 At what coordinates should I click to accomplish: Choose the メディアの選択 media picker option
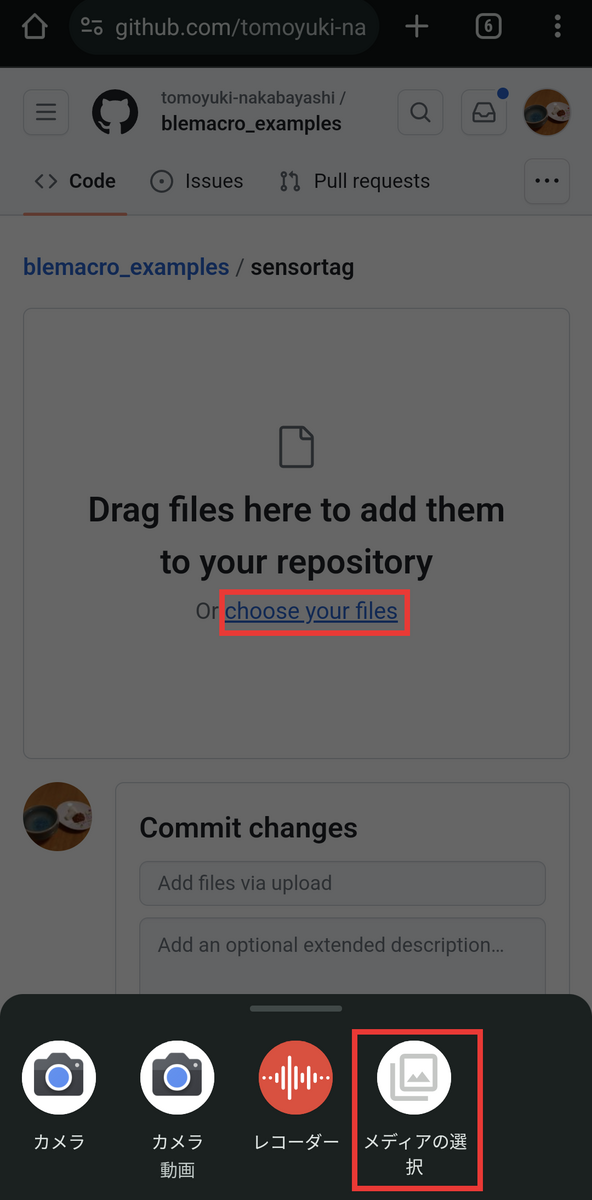pyautogui.click(x=414, y=1110)
